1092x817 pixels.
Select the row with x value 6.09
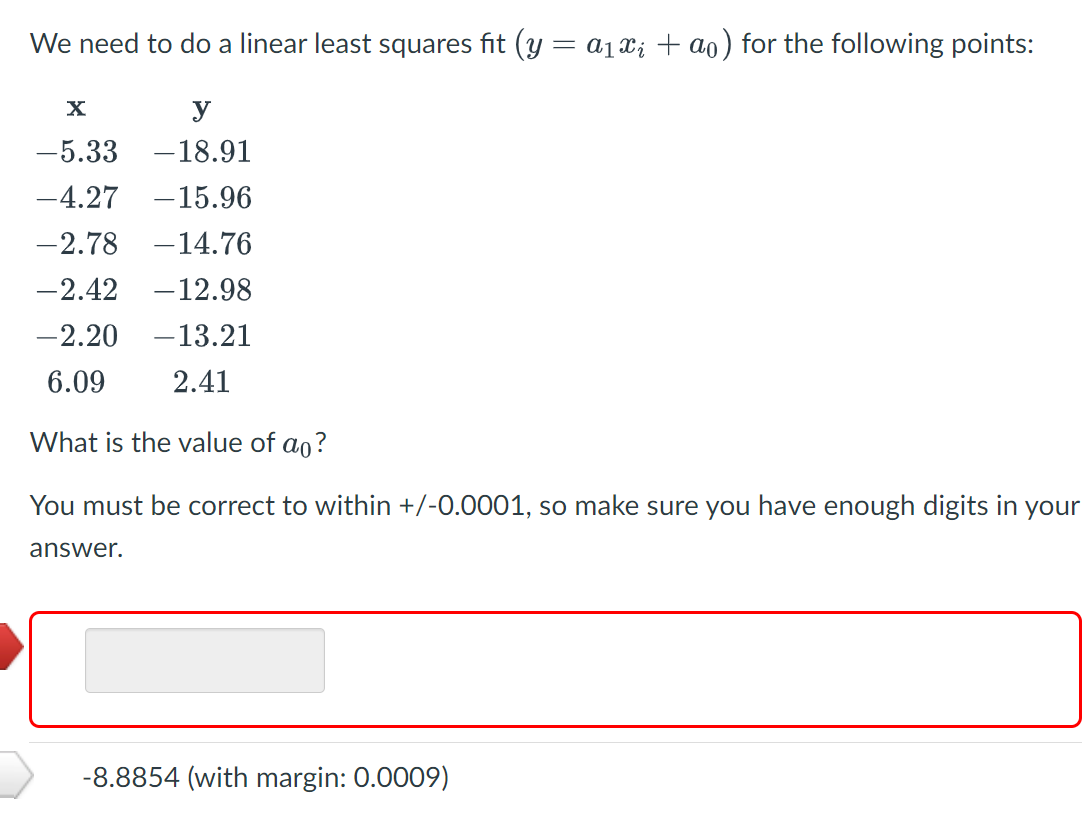tap(76, 381)
